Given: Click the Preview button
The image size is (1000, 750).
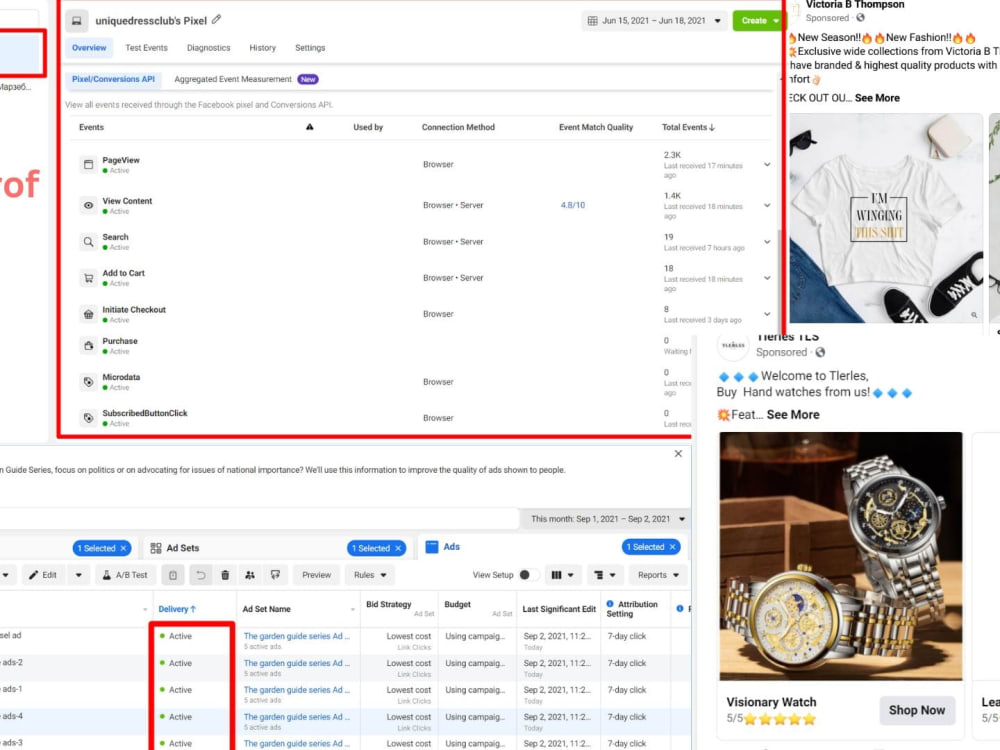Looking at the screenshot, I should coord(316,575).
